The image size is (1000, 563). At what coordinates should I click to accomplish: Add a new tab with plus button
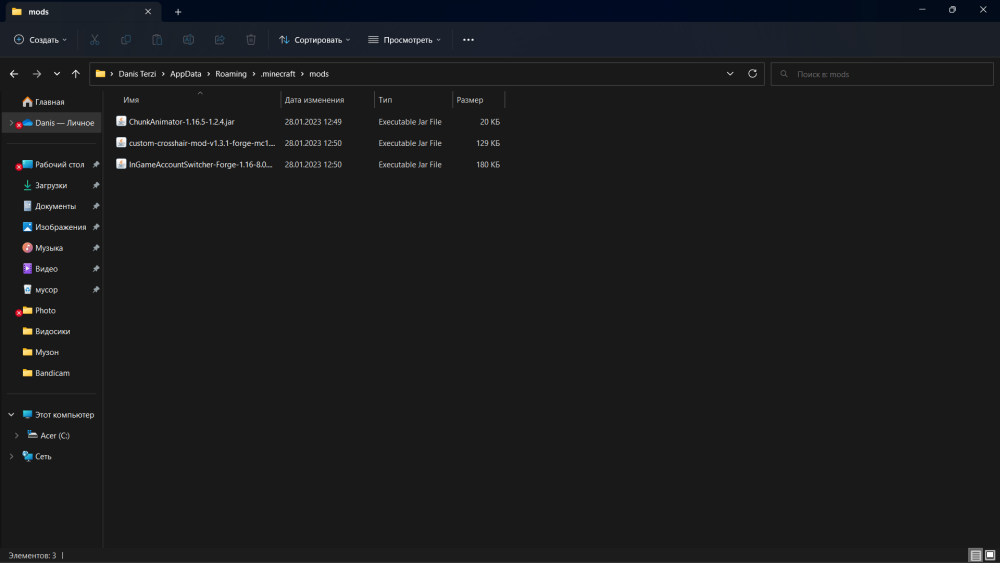coord(178,11)
